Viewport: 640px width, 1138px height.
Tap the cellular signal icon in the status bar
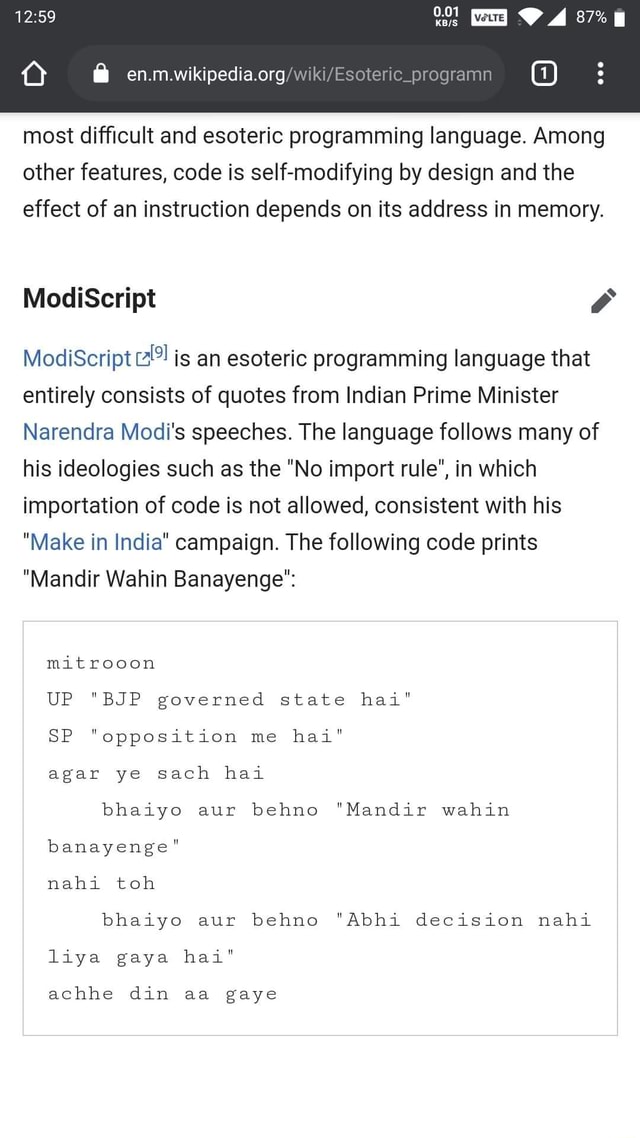click(556, 14)
